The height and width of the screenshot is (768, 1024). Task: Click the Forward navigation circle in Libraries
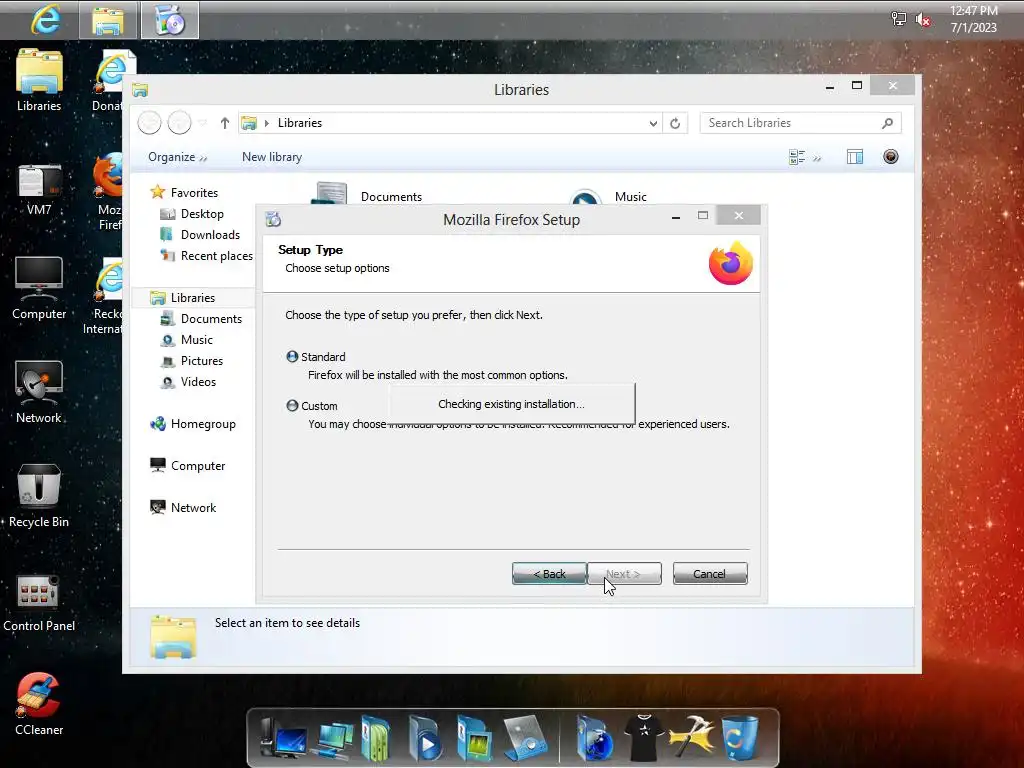click(x=179, y=123)
